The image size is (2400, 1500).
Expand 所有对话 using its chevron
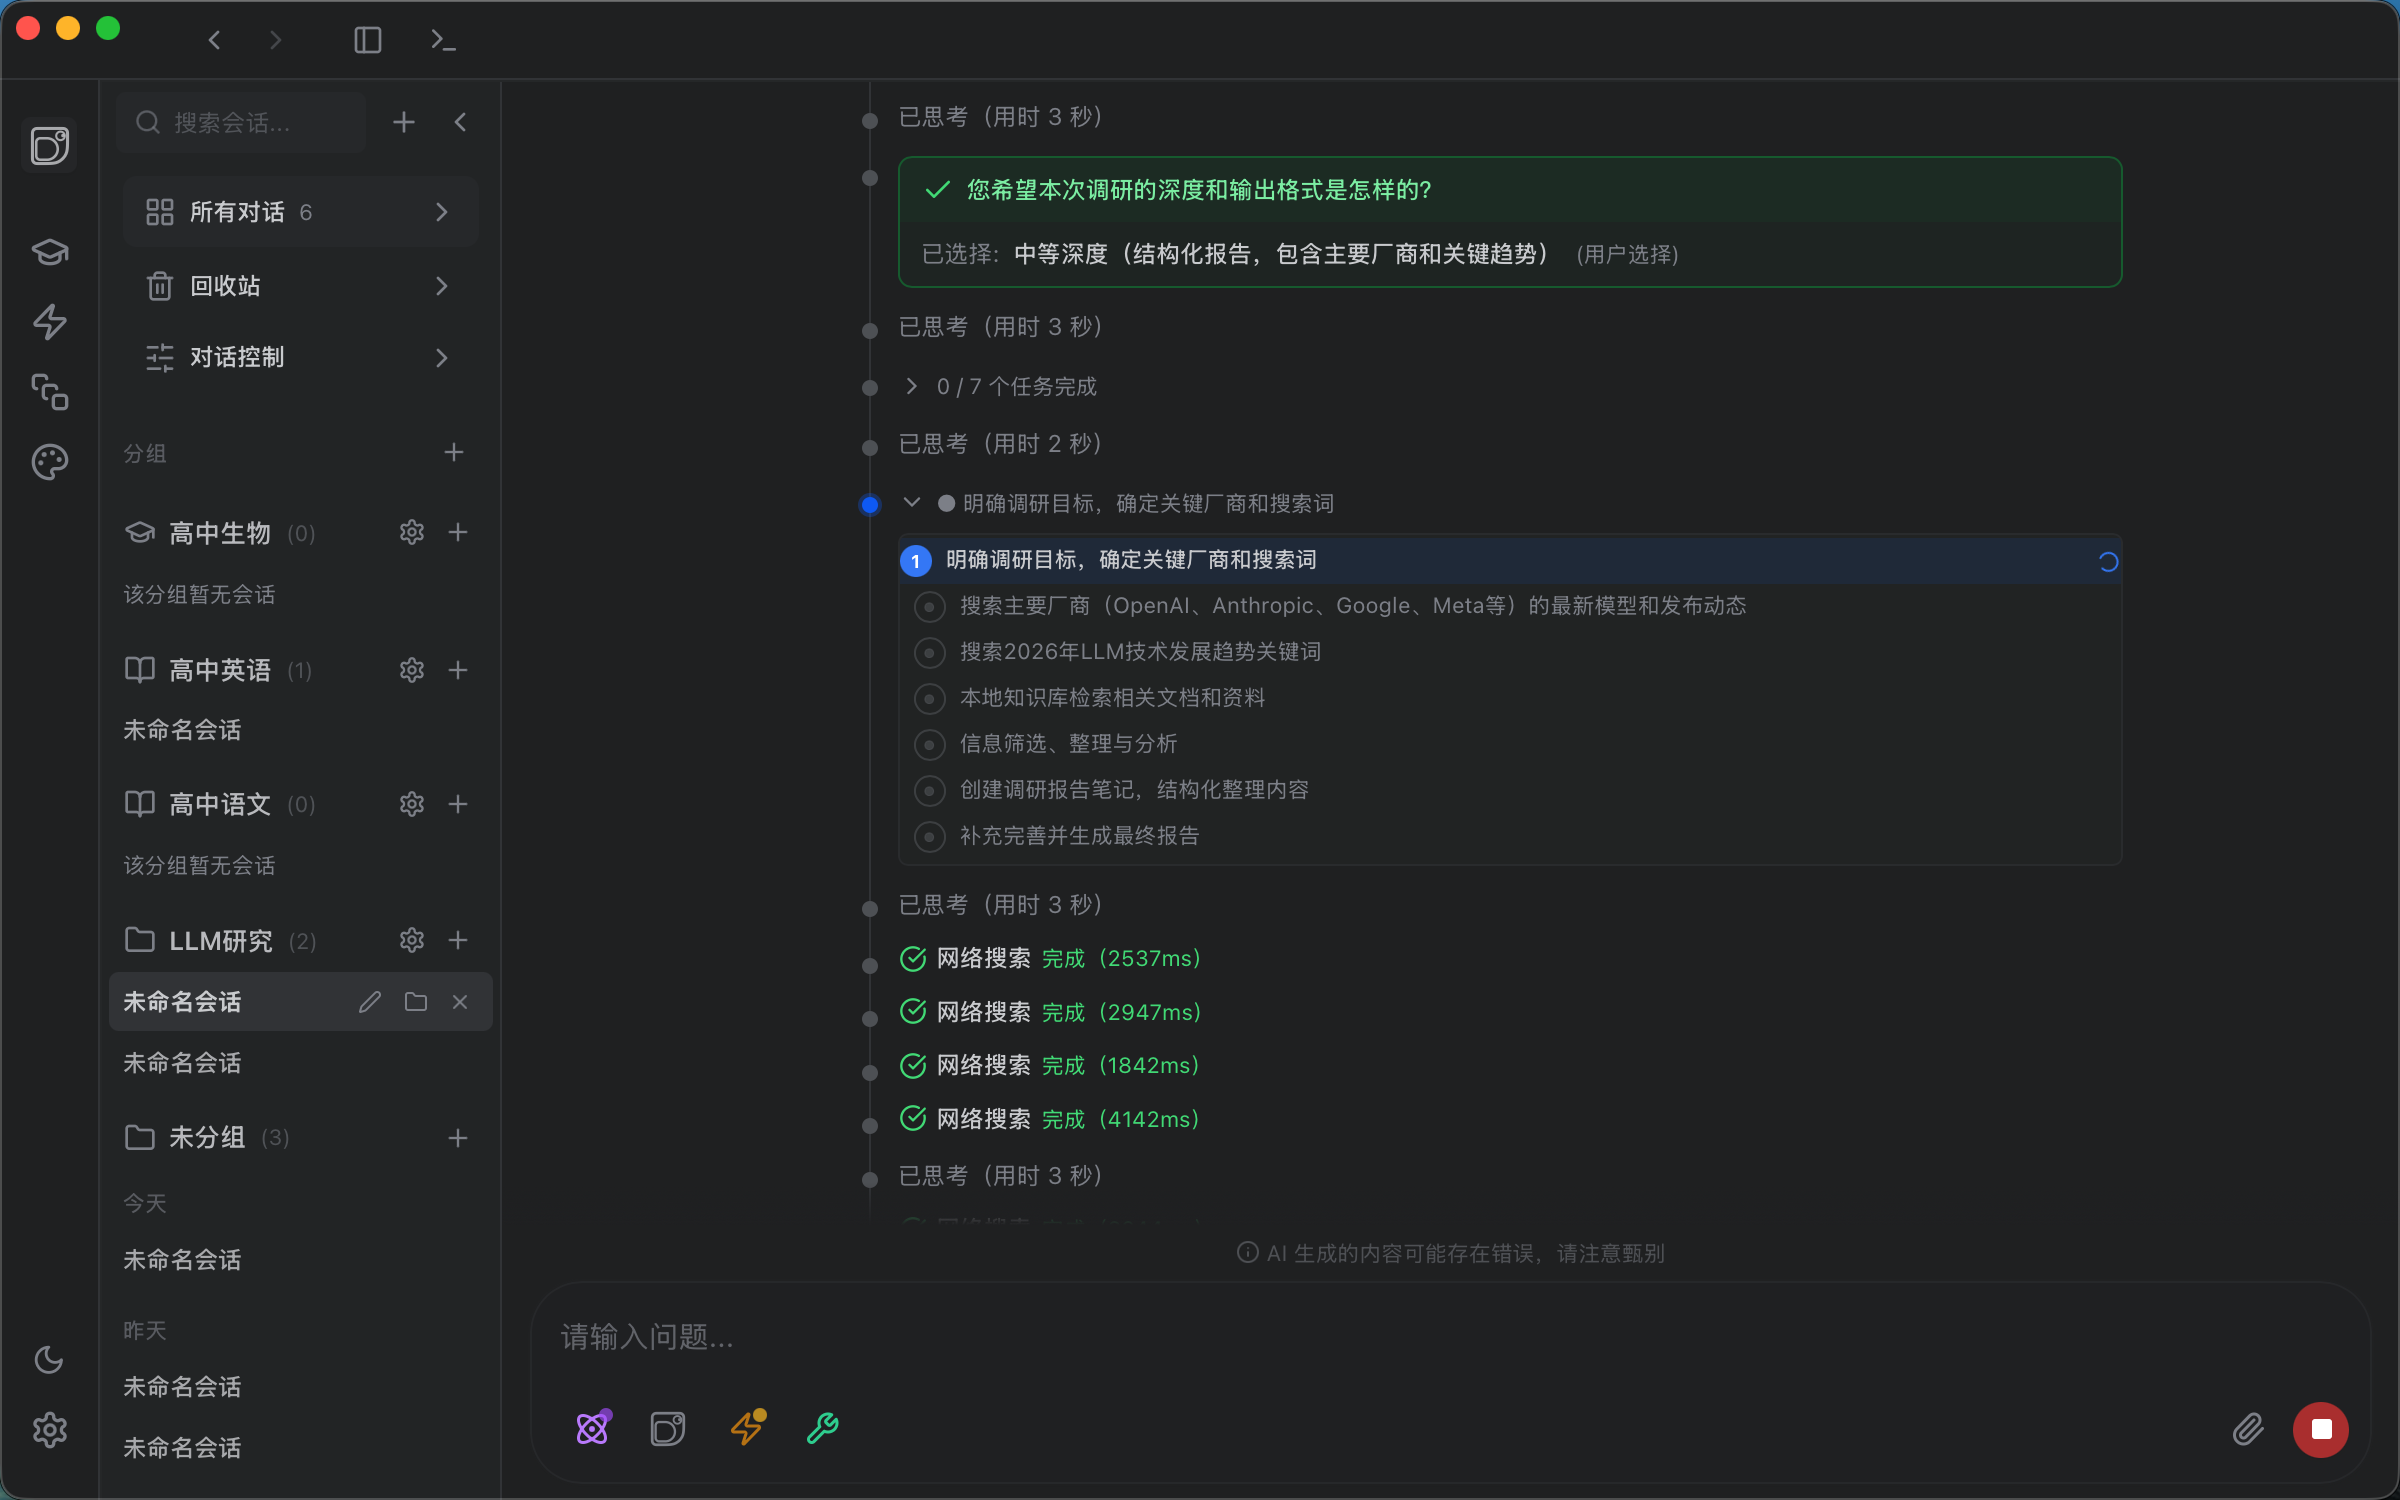pyautogui.click(x=441, y=211)
